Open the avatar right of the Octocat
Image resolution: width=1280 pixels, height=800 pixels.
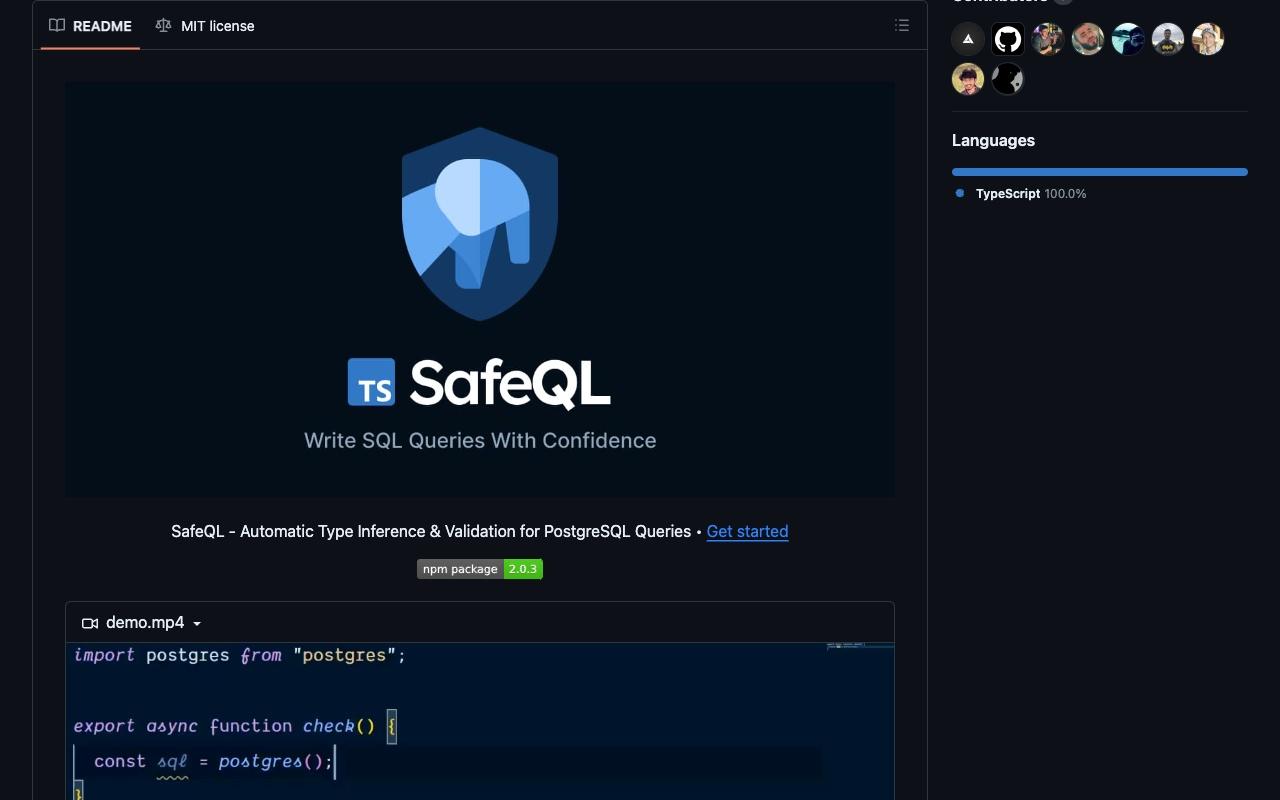click(x=1048, y=39)
